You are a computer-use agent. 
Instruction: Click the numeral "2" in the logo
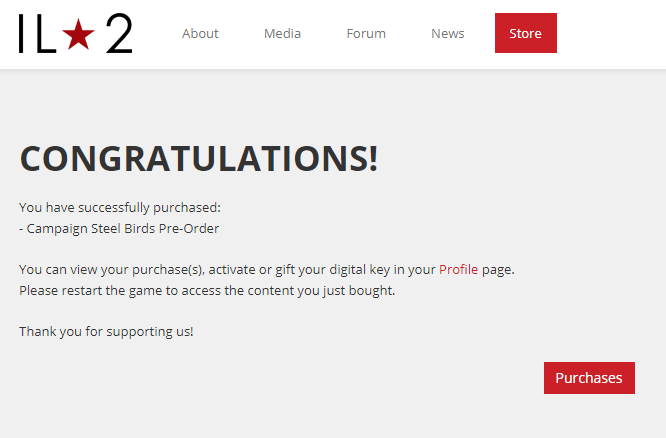pyautogui.click(x=118, y=34)
